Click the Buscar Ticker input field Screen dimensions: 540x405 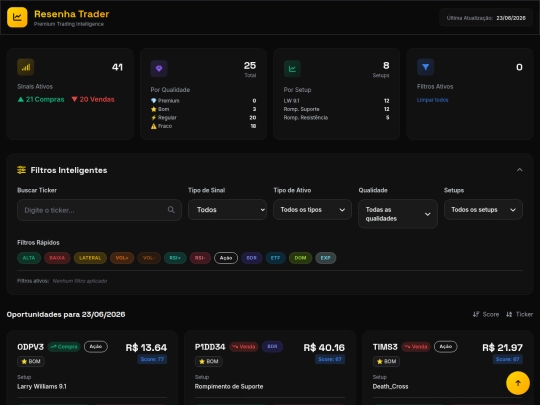point(99,210)
